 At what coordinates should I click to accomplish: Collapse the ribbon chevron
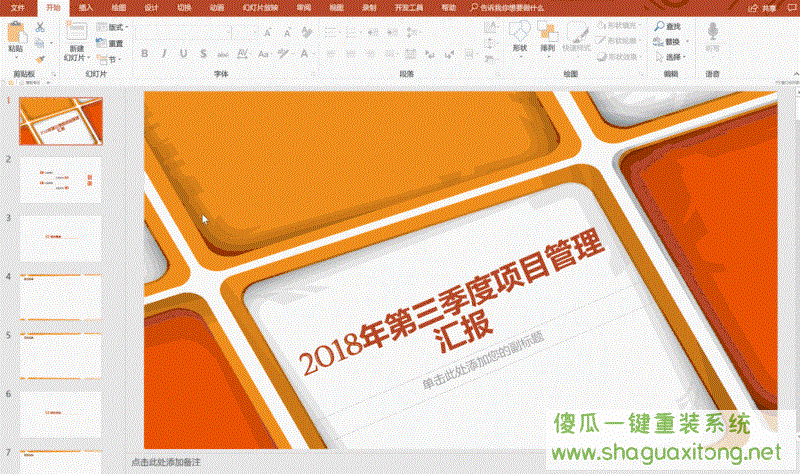795,74
